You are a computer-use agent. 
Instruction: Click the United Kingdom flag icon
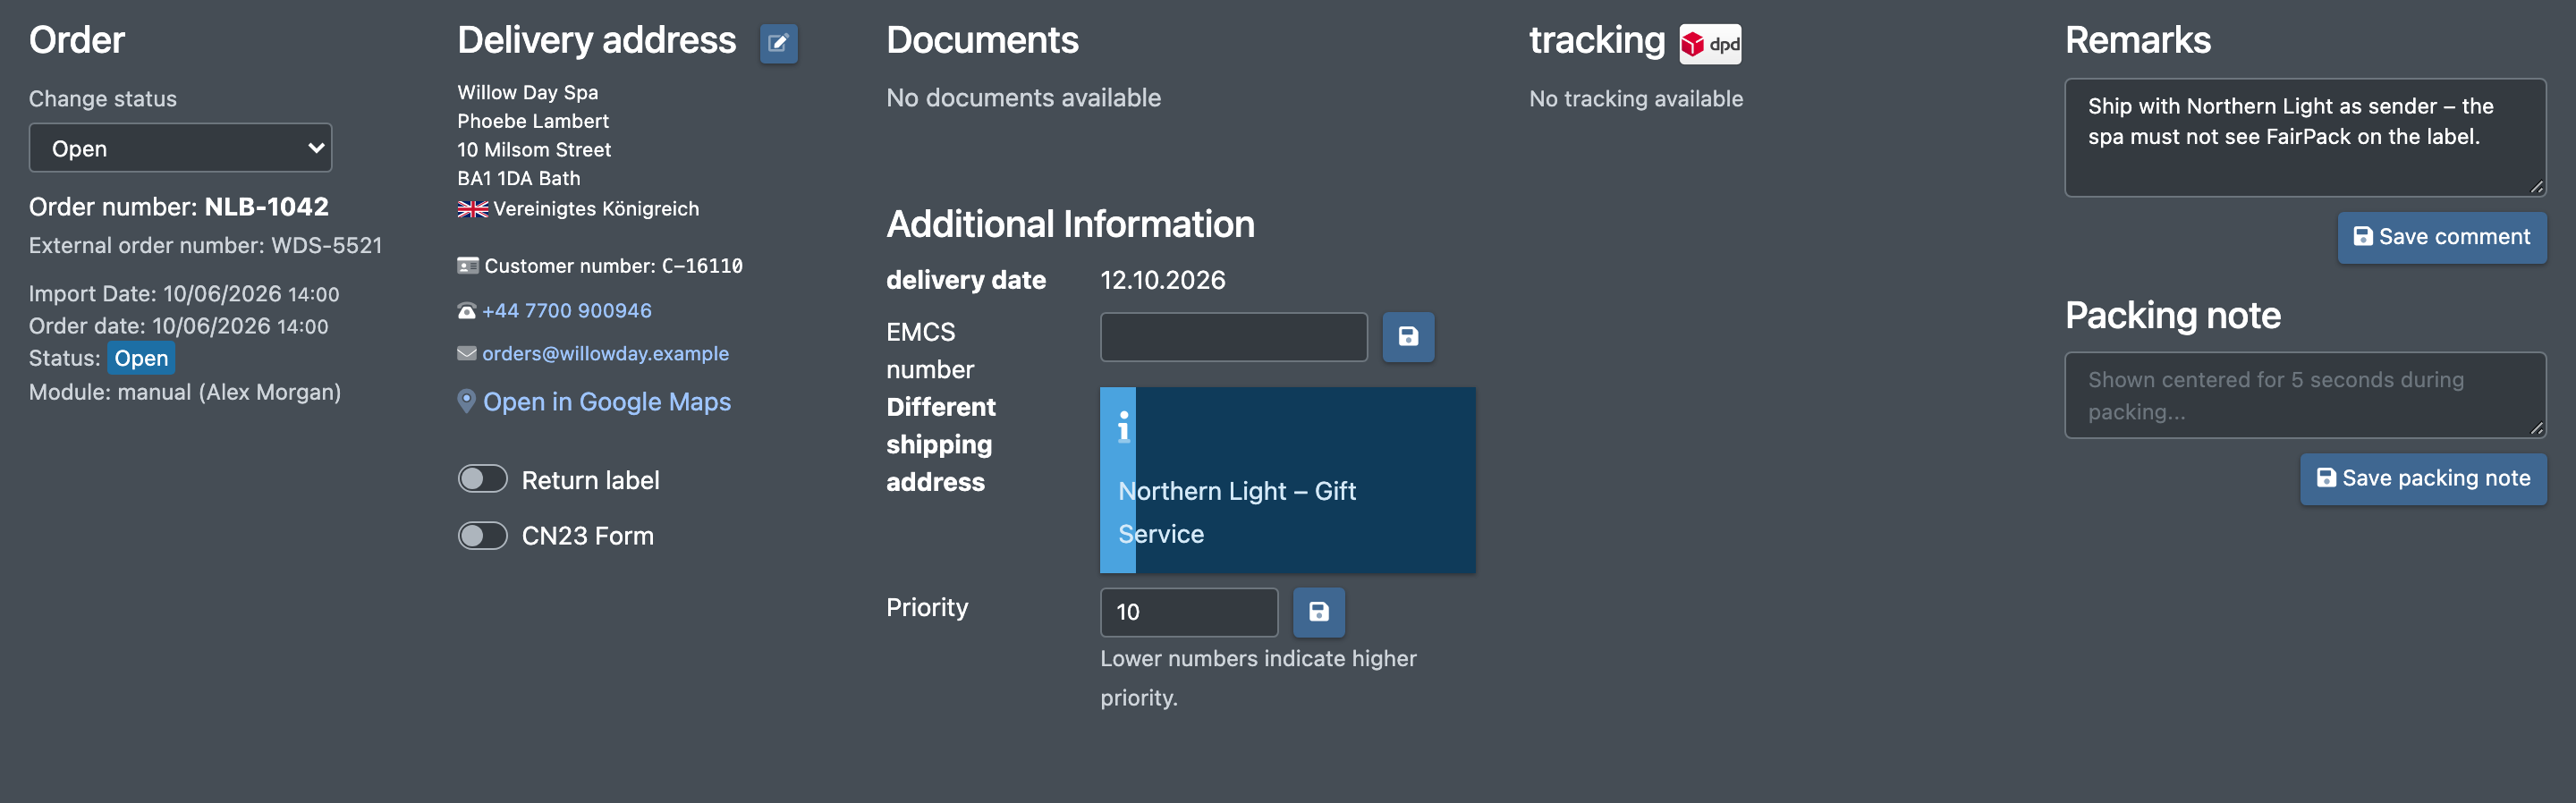click(x=472, y=209)
